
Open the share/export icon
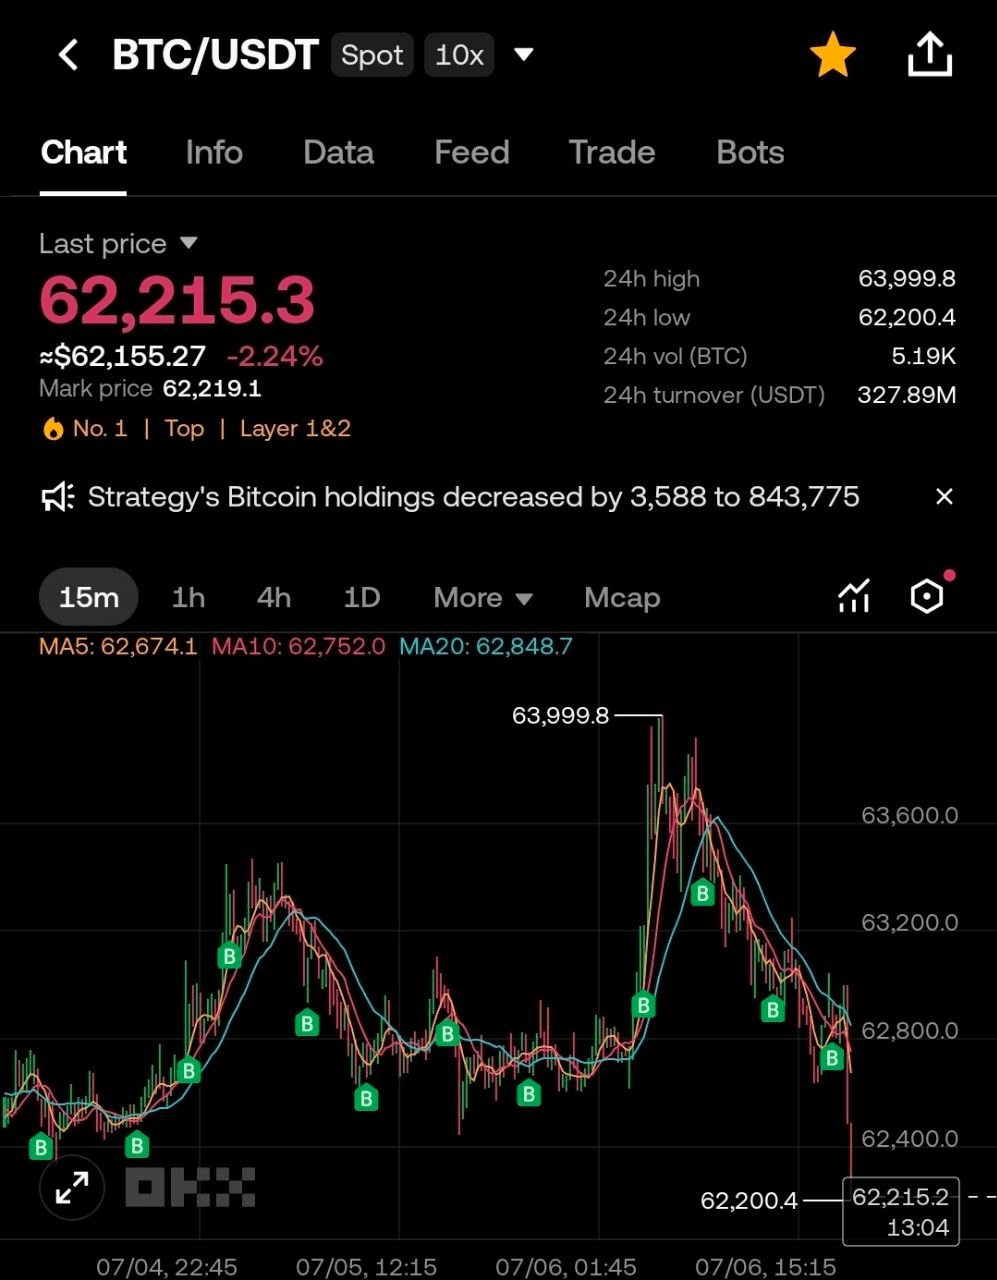pos(929,54)
